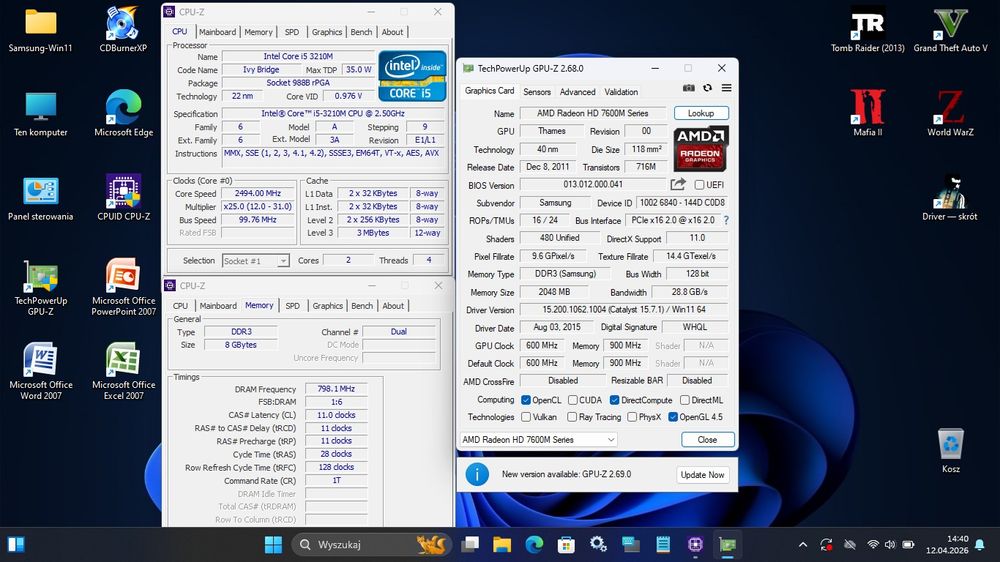The width and height of the screenshot is (1000, 562).
Task: Click the Close button in GPU-Z
Action: pyautogui.click(x=707, y=440)
